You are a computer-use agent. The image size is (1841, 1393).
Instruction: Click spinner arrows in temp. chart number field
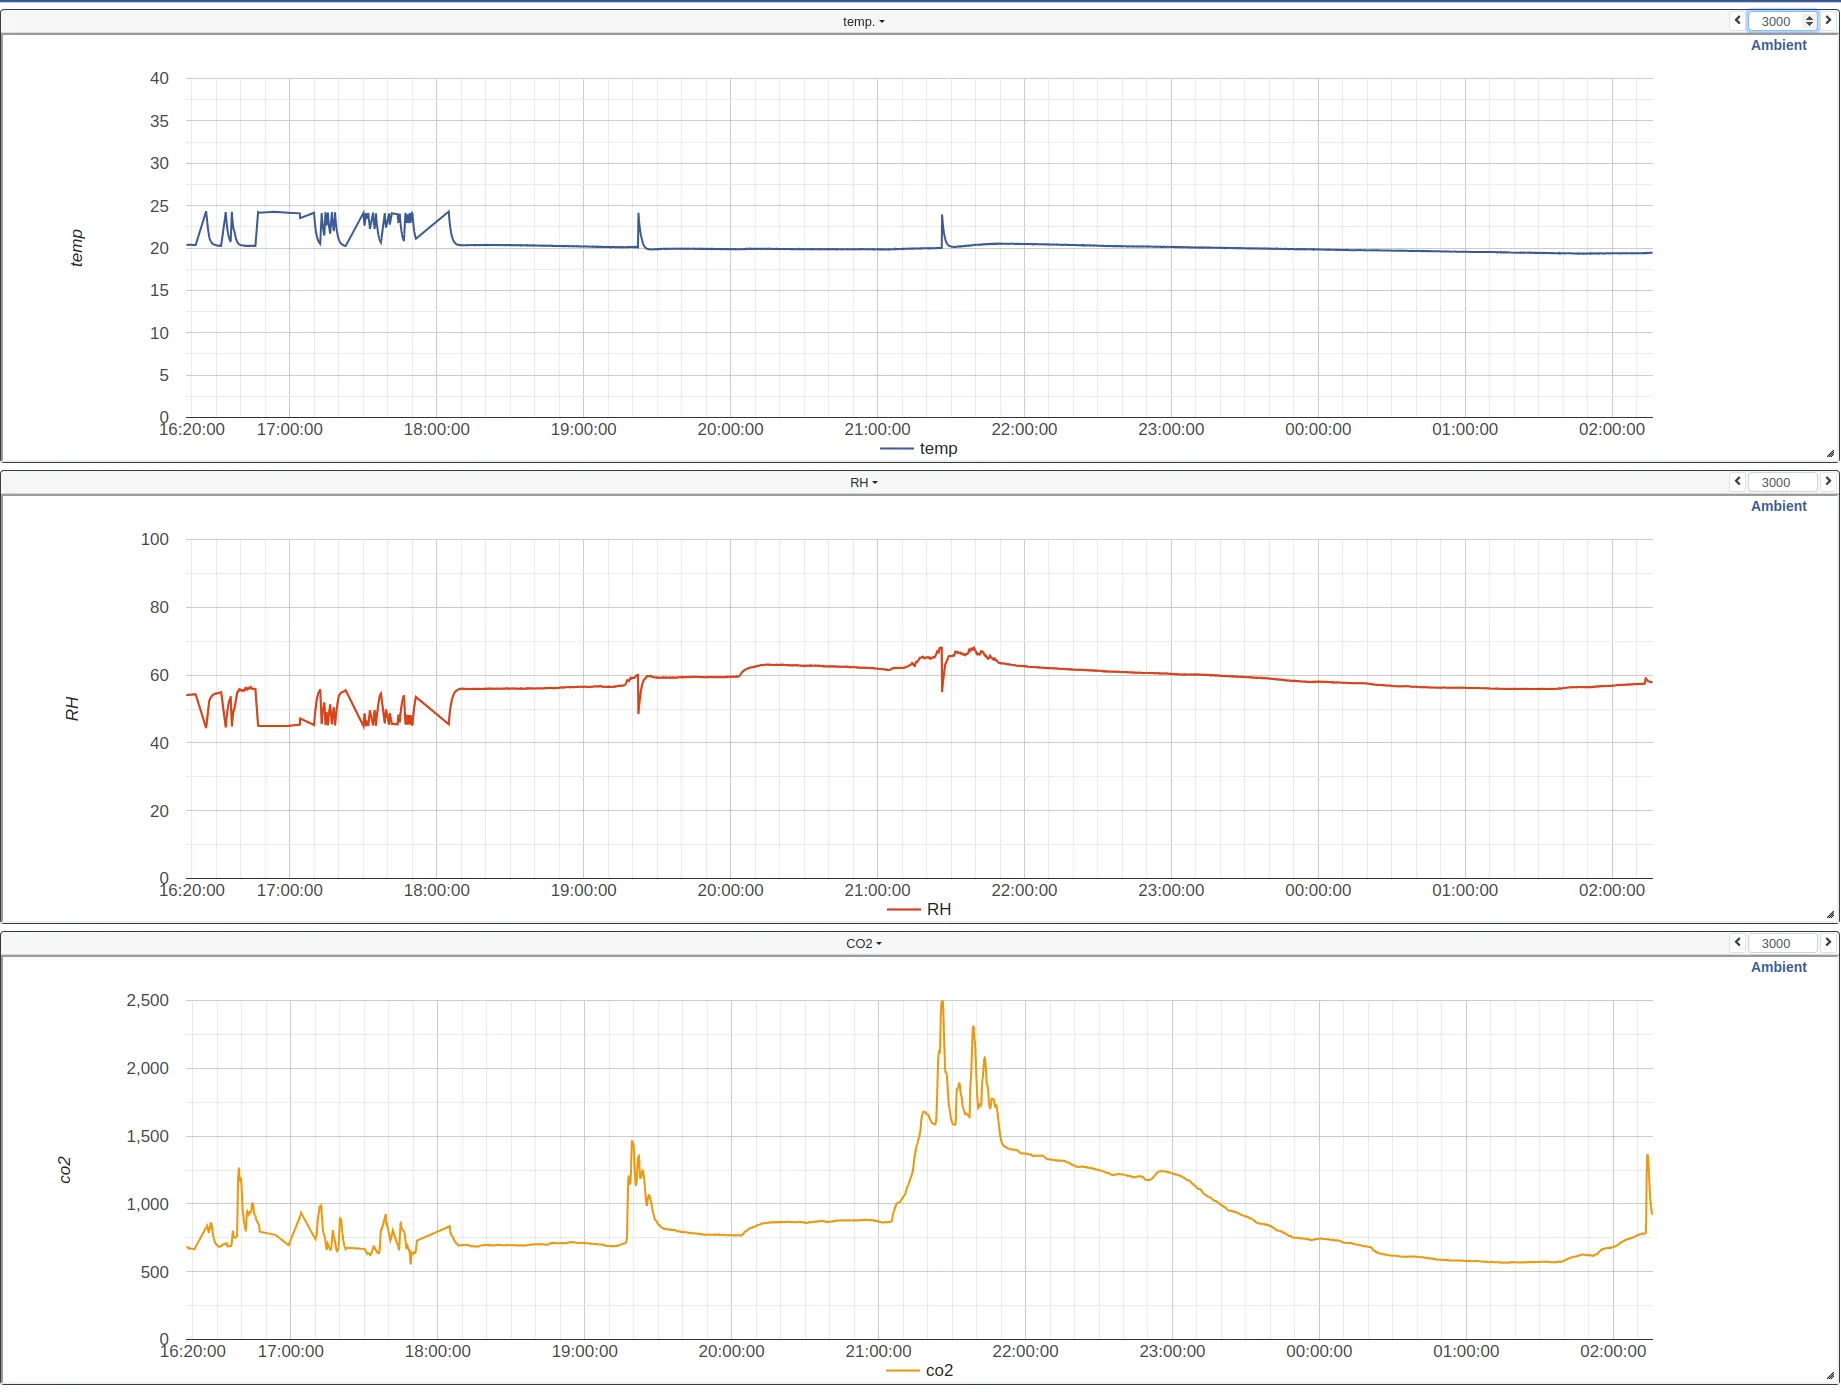(x=1809, y=21)
